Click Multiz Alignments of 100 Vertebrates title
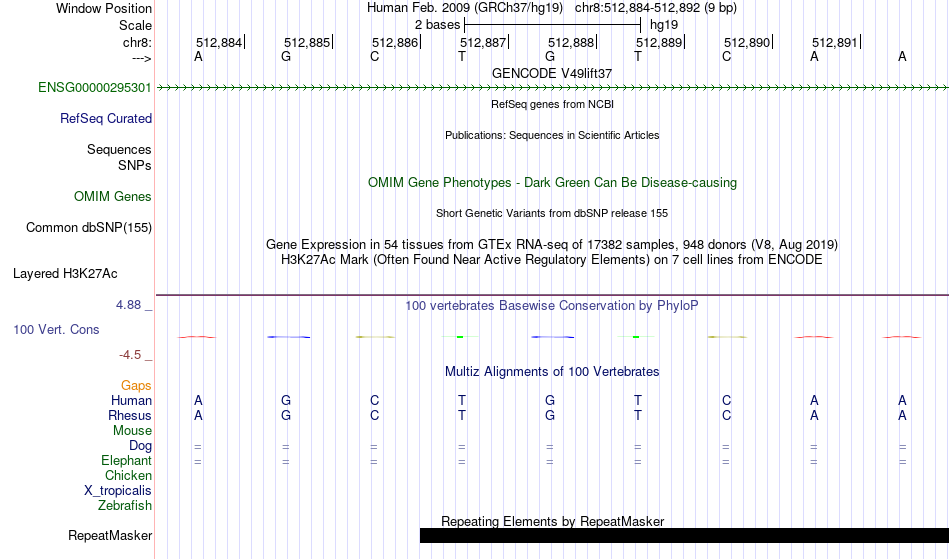 [552, 372]
